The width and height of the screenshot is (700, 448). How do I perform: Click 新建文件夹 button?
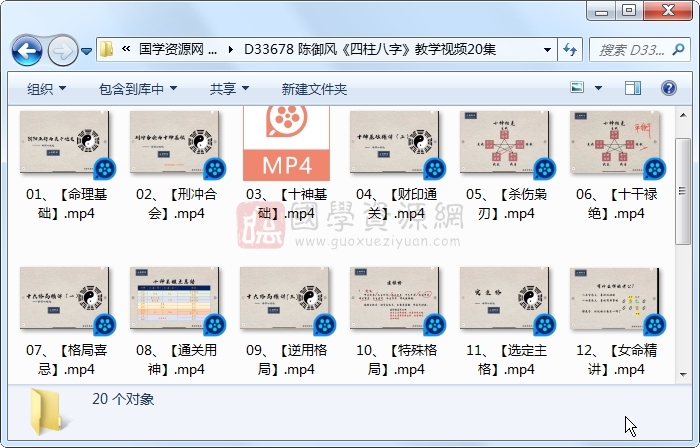coord(314,89)
